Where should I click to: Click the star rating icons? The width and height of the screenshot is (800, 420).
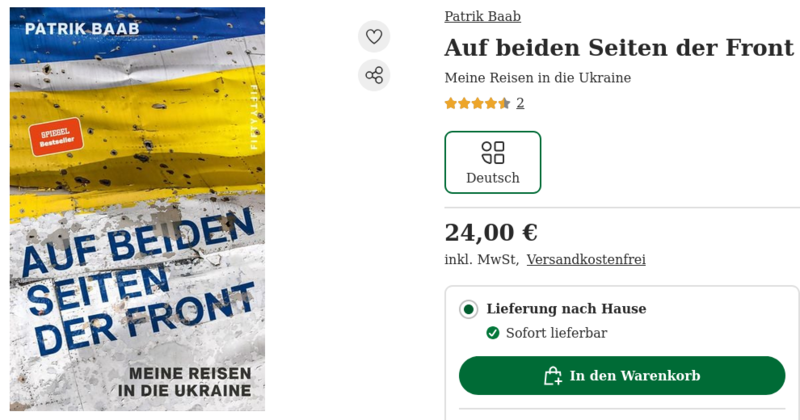(x=477, y=103)
